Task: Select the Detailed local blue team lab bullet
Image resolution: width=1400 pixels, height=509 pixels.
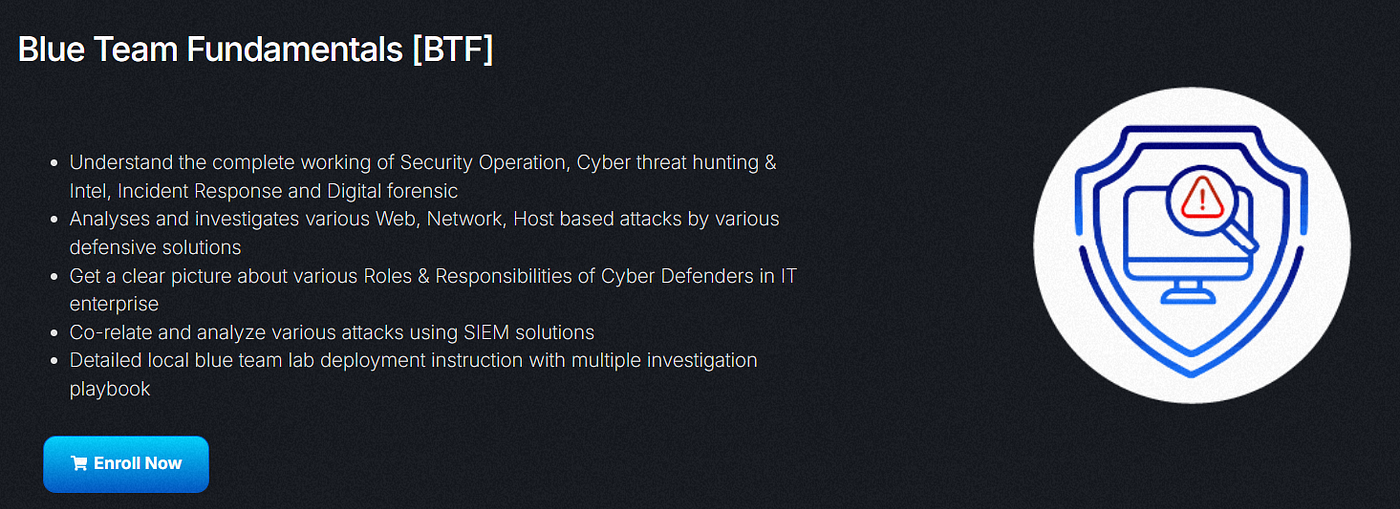Action: tap(413, 374)
